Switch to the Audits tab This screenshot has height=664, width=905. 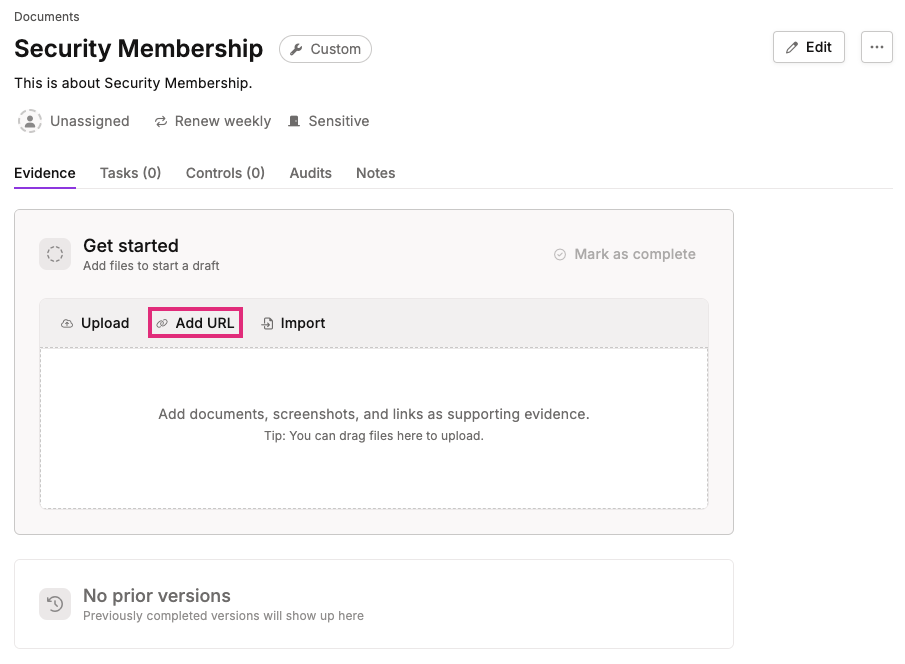coord(311,173)
